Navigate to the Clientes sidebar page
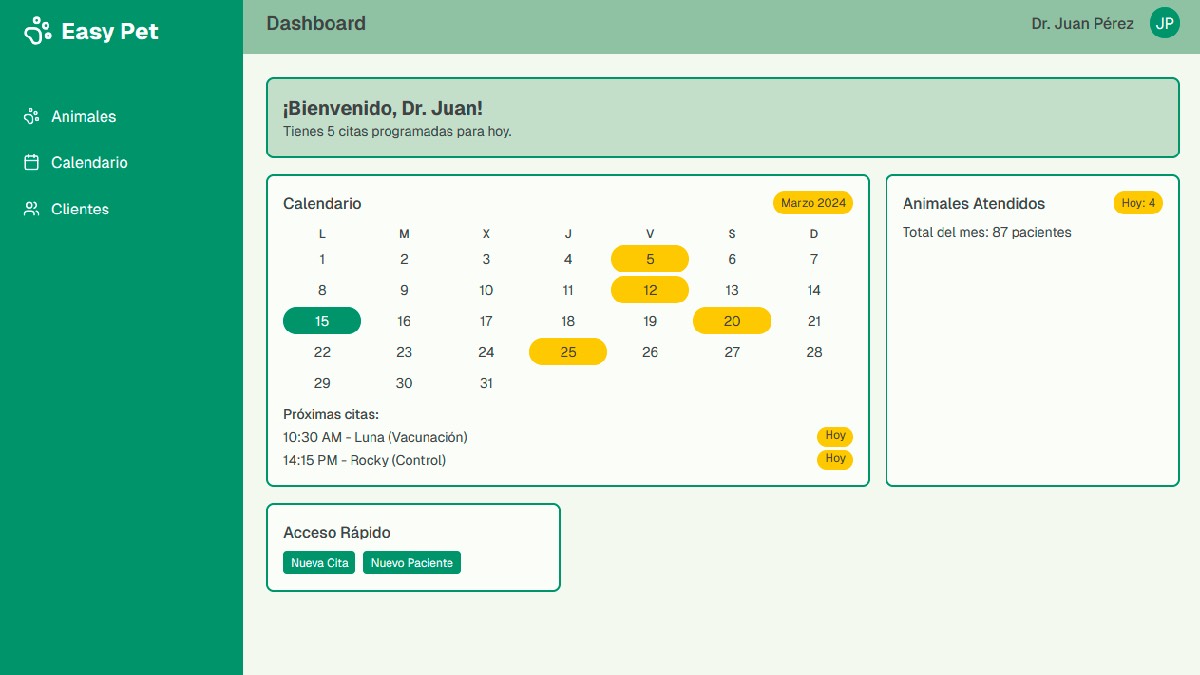This screenshot has height=675, width=1200. point(80,209)
